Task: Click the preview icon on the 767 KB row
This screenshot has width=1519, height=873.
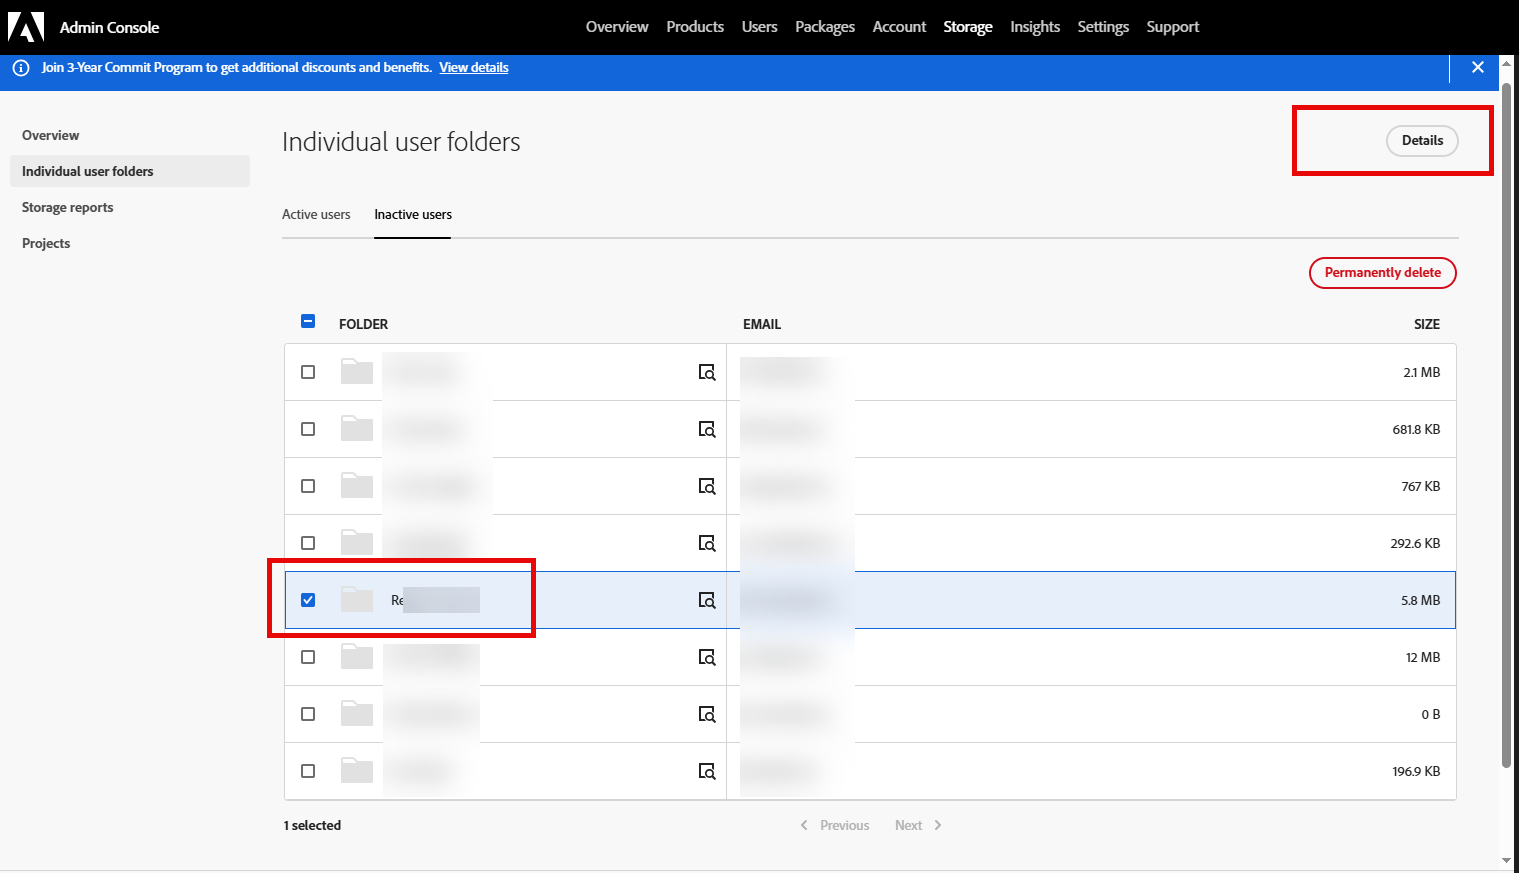Action: point(707,486)
